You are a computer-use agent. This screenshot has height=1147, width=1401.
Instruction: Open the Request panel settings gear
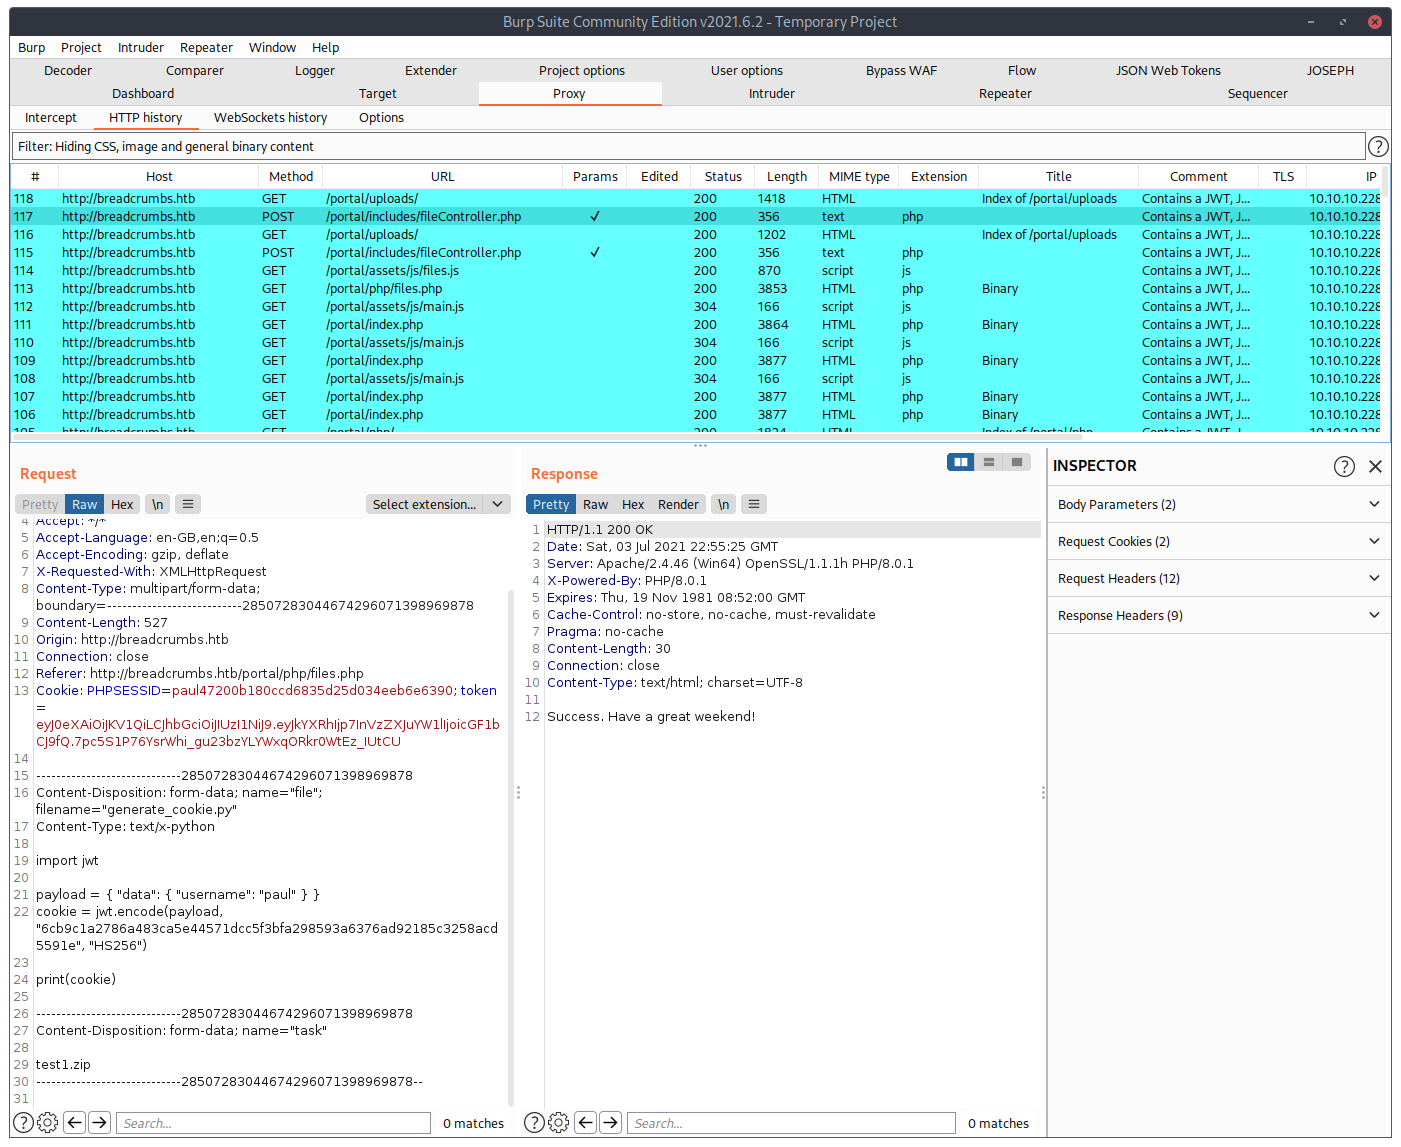point(47,1122)
